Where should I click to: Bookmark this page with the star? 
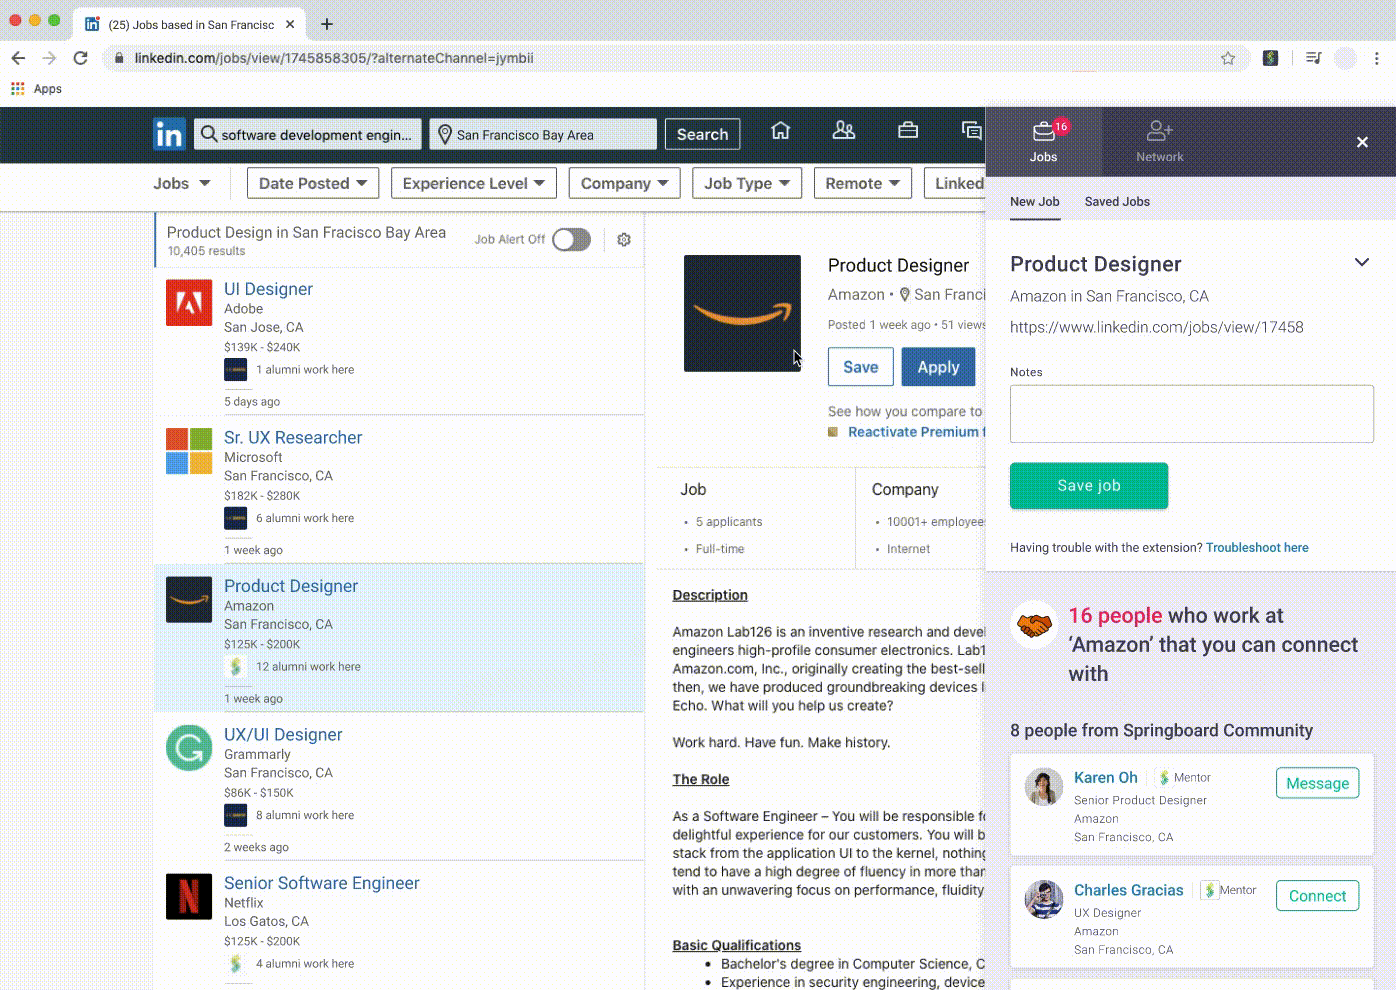(x=1228, y=58)
